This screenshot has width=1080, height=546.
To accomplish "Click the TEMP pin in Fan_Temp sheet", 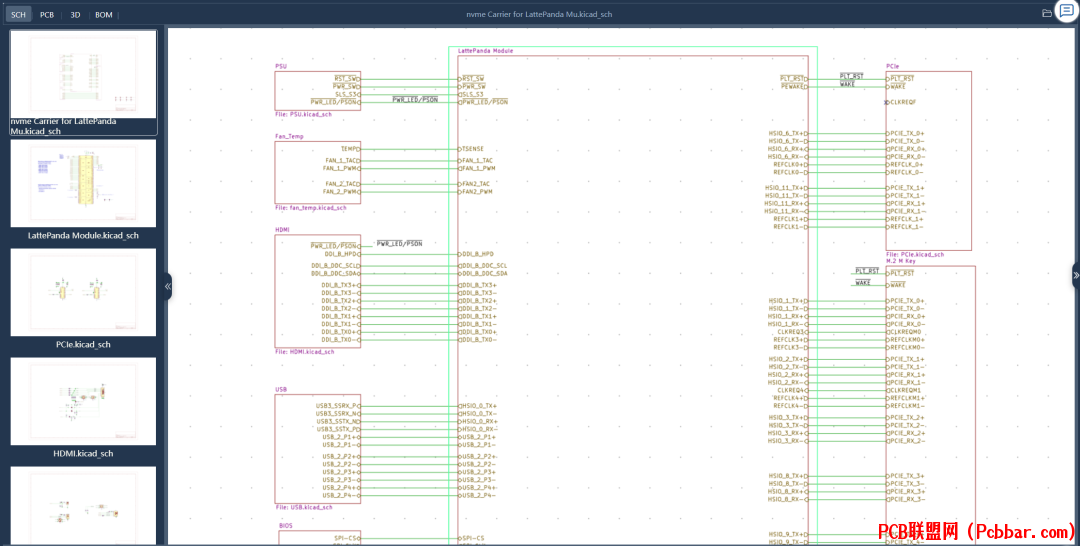I will [351, 149].
